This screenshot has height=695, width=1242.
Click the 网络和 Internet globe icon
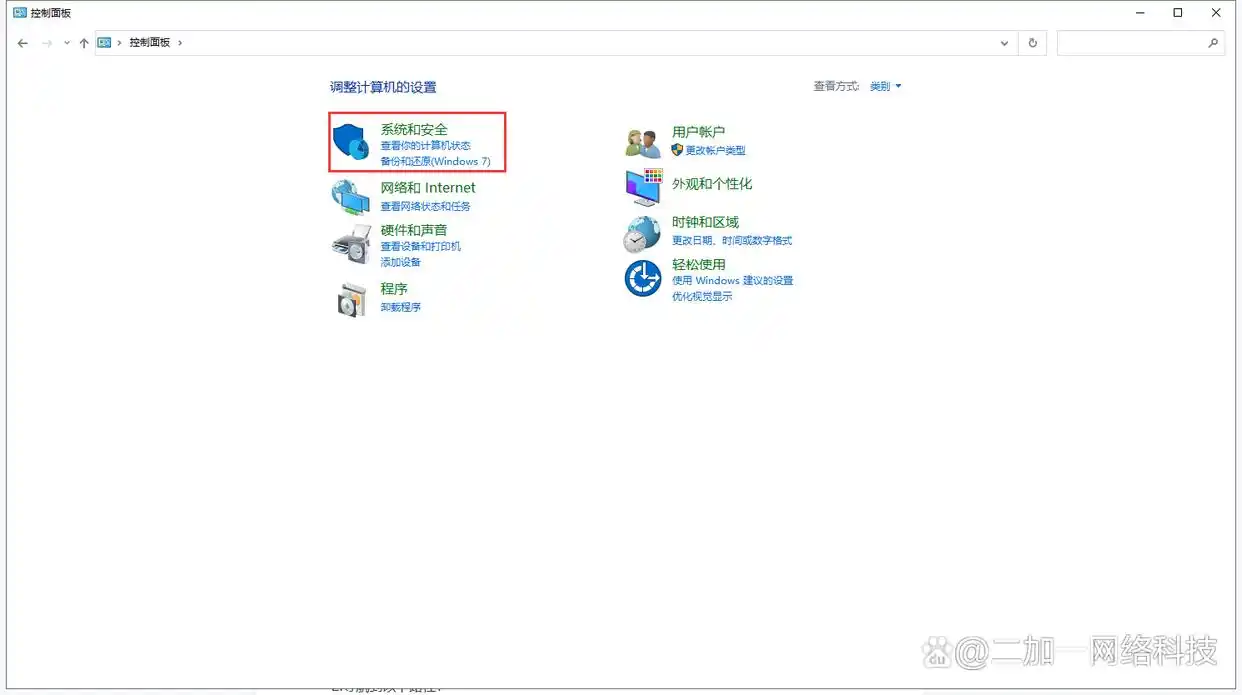point(350,197)
